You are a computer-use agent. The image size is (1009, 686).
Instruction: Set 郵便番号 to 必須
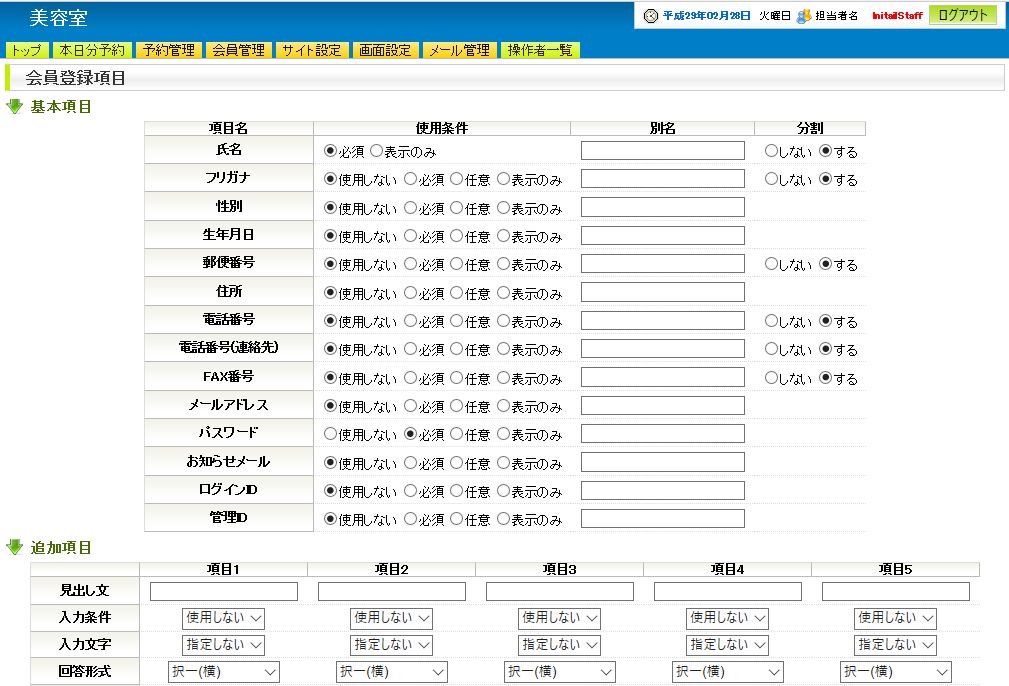[x=411, y=264]
